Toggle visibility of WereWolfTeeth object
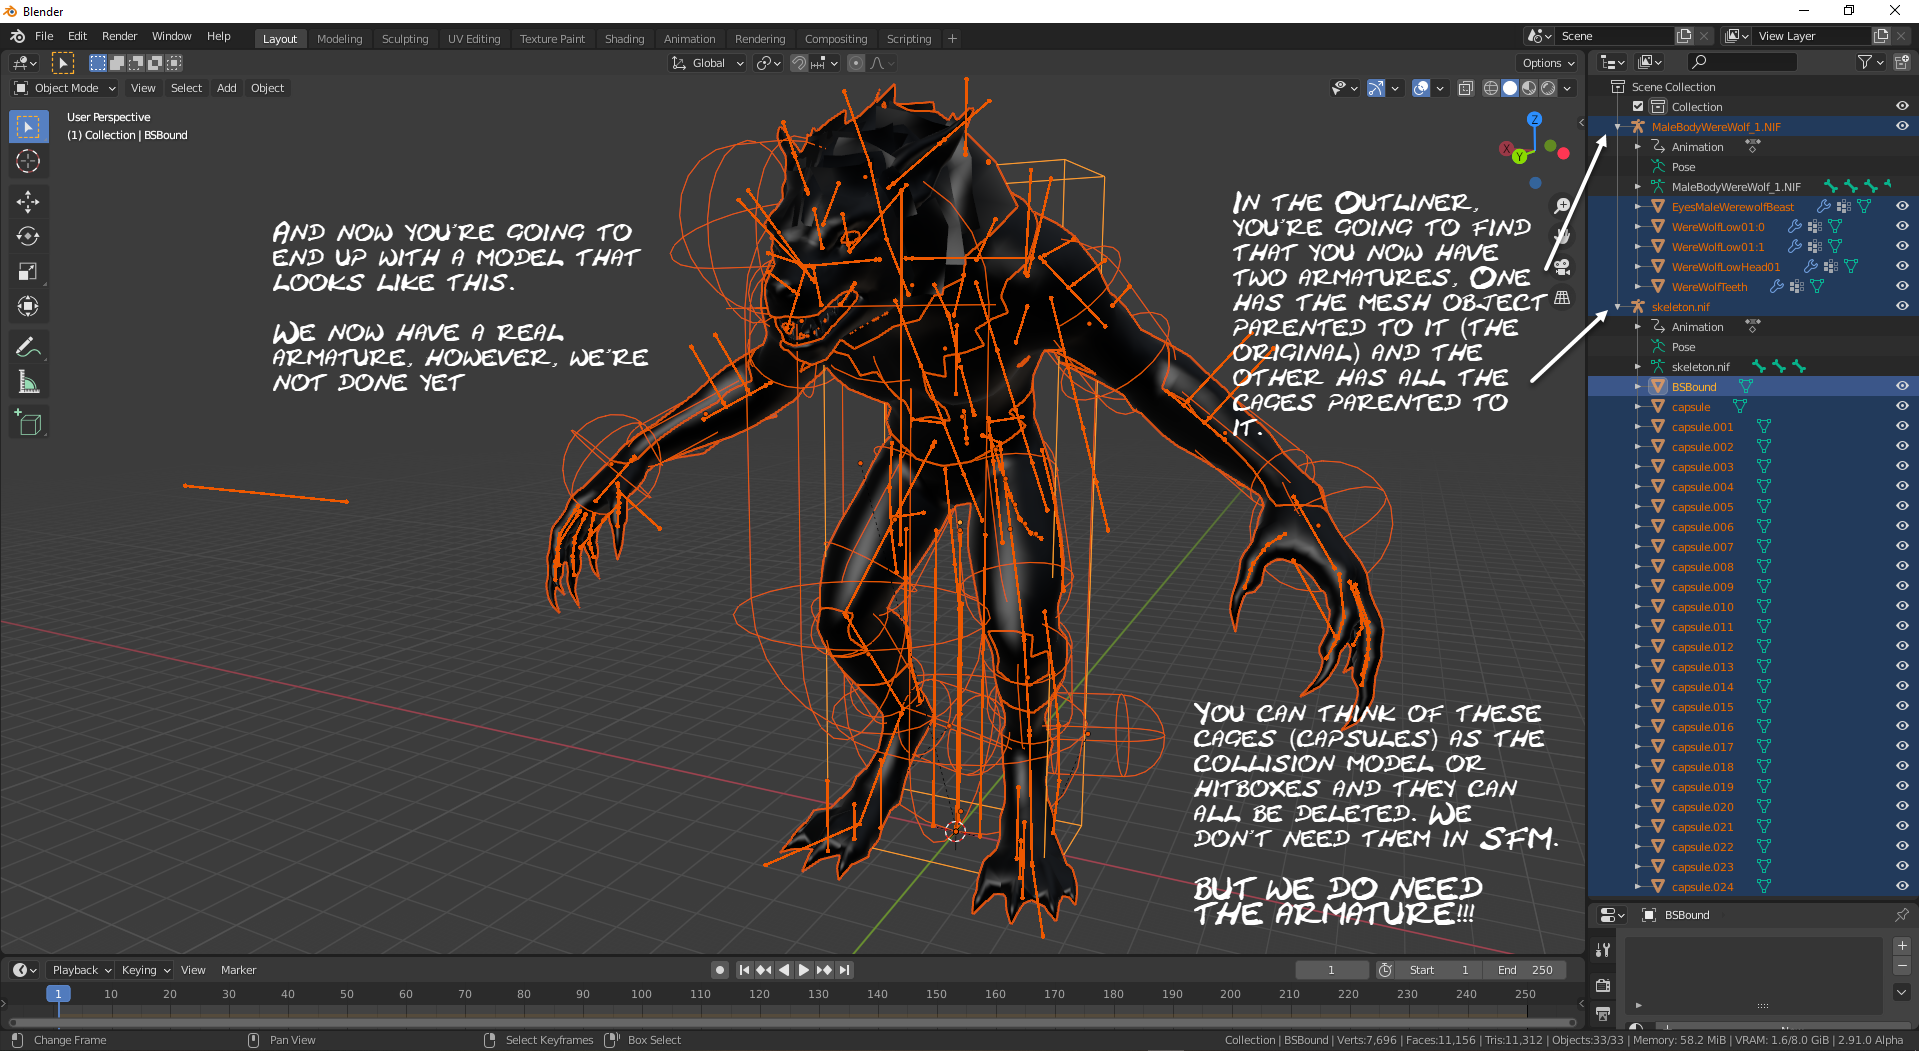 [x=1901, y=286]
